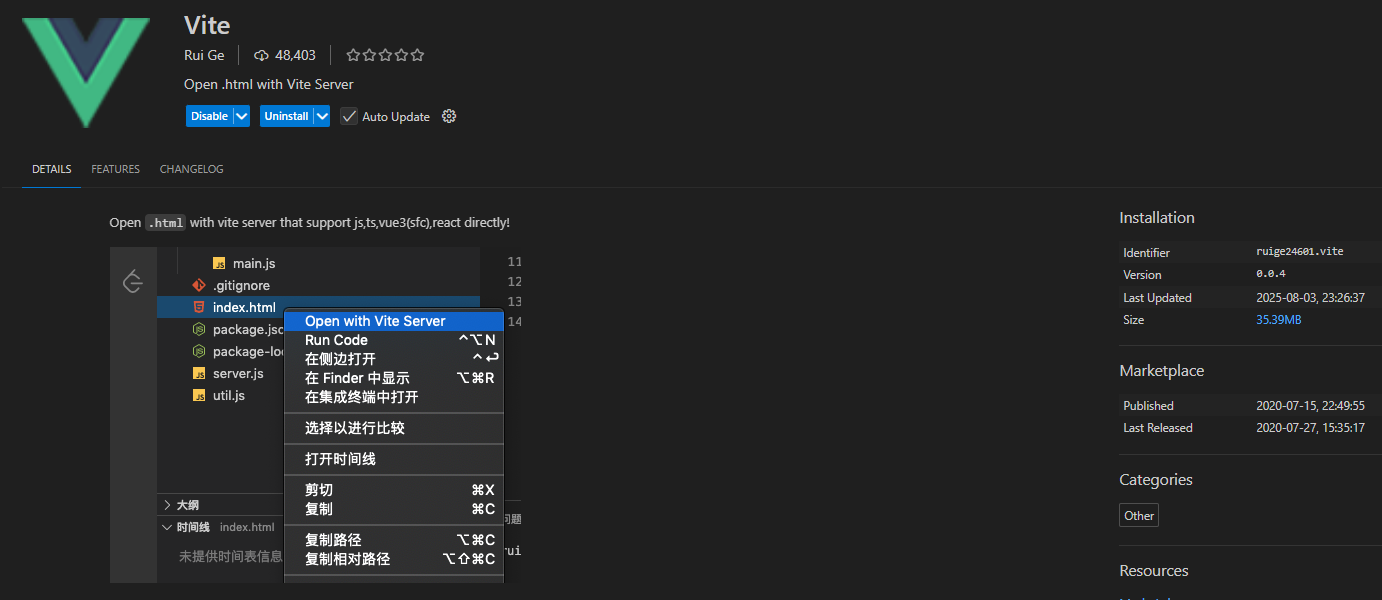
Task: Click Last Released date 2020-07-27, 15:35:17
Action: [1310, 428]
